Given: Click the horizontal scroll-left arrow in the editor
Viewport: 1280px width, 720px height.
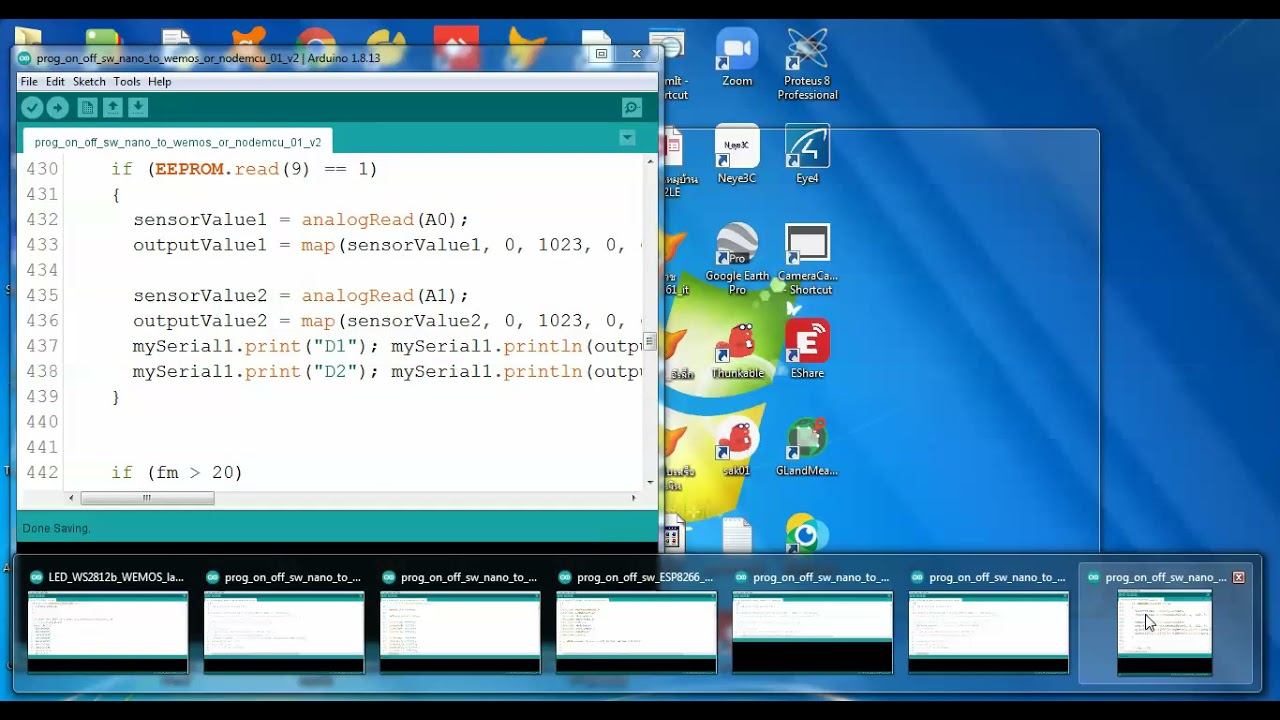Looking at the screenshot, I should pos(70,498).
